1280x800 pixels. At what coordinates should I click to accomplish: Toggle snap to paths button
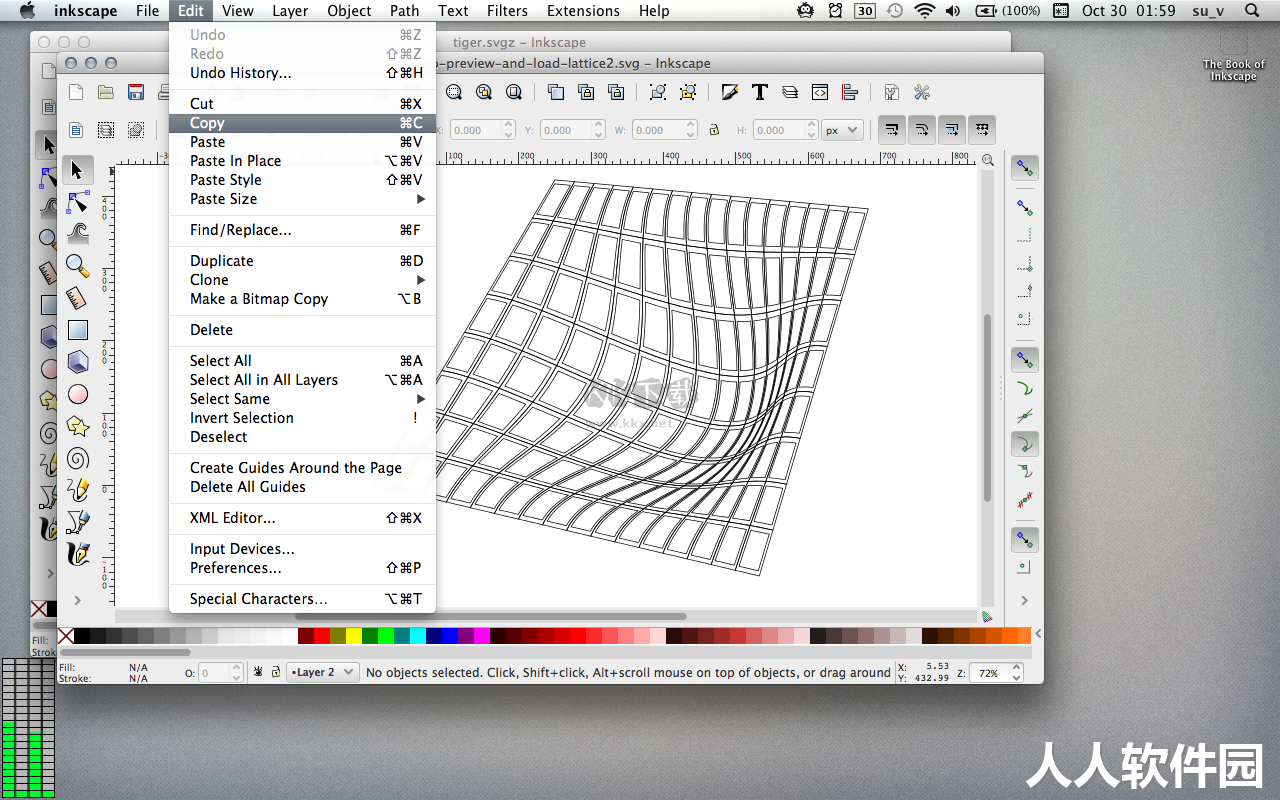[x=1024, y=389]
